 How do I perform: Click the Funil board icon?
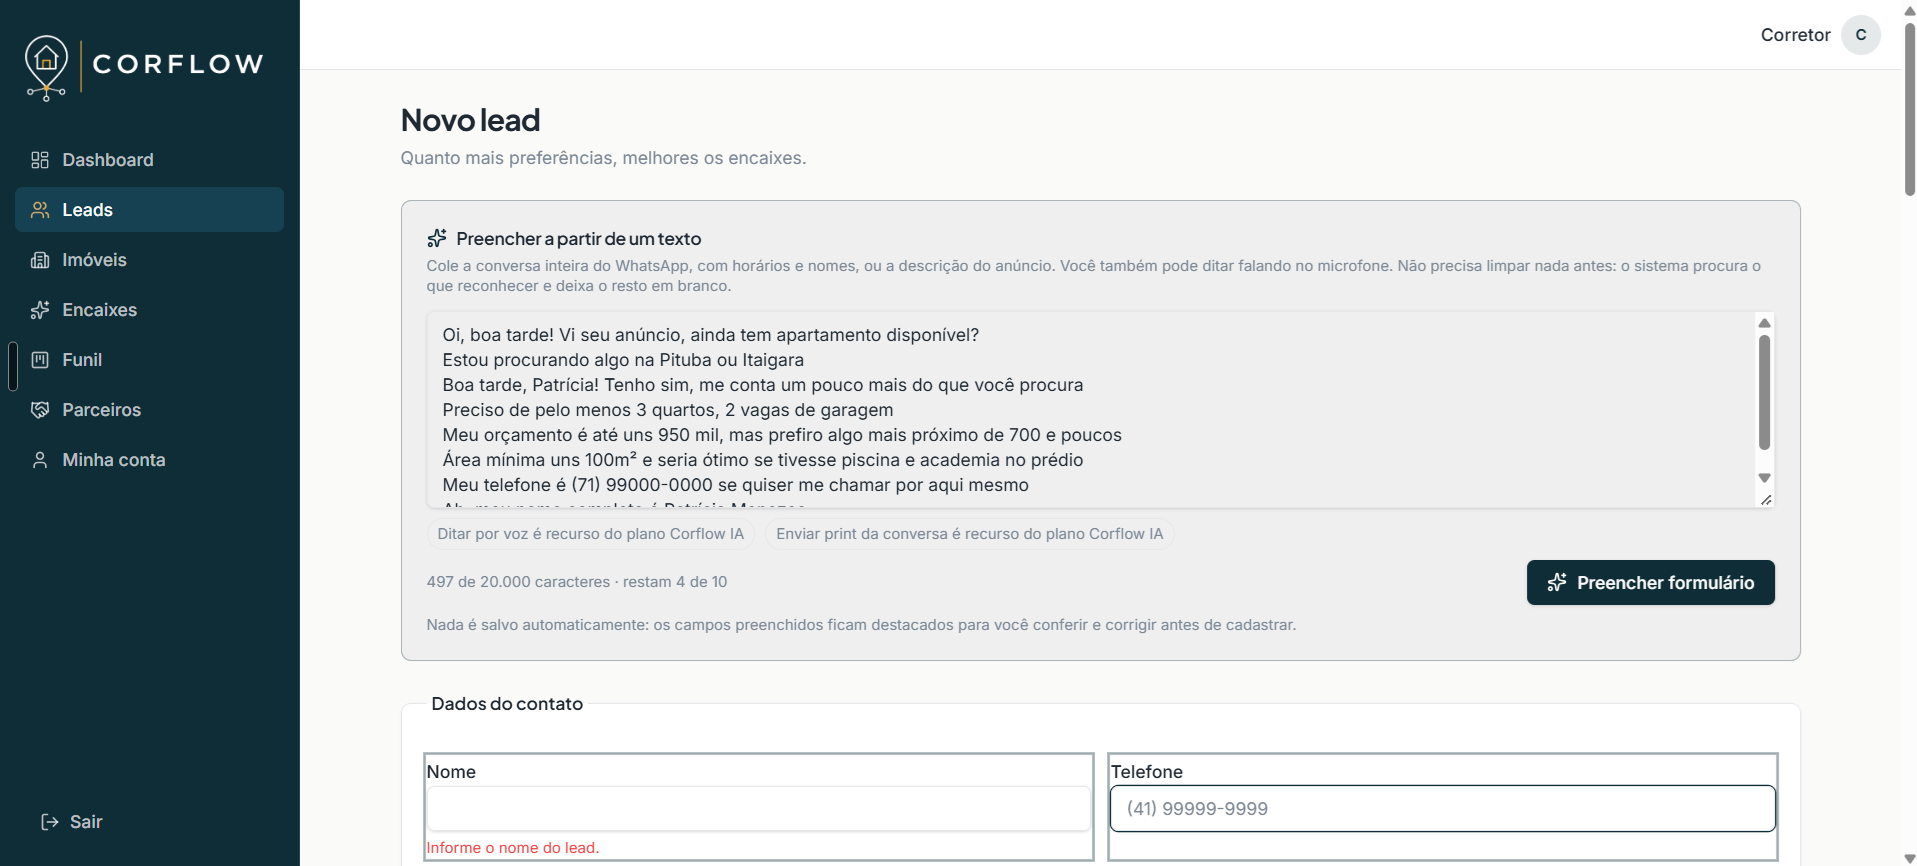[x=40, y=360]
